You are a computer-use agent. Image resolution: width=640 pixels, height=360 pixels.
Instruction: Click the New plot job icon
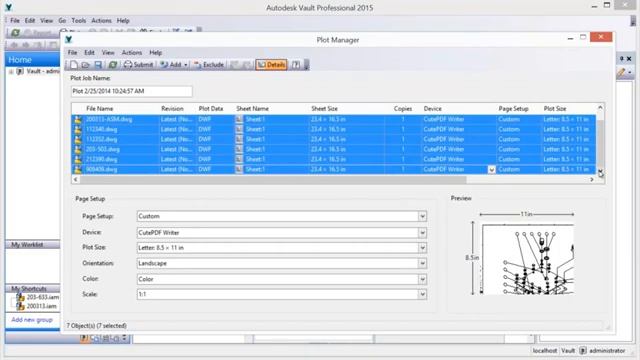click(74, 65)
